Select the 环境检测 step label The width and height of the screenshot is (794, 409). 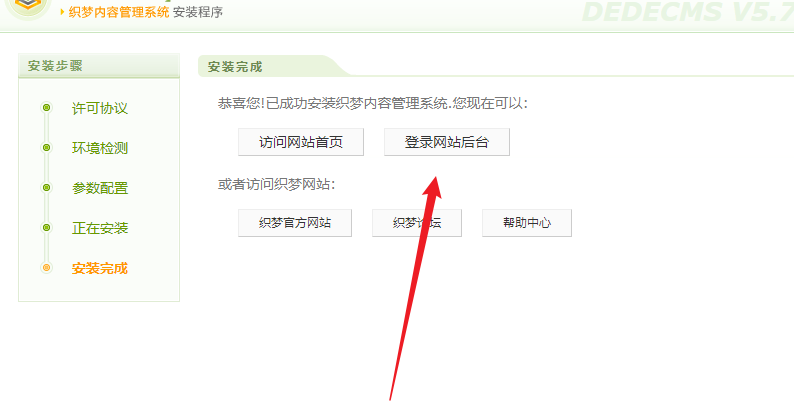(x=100, y=148)
